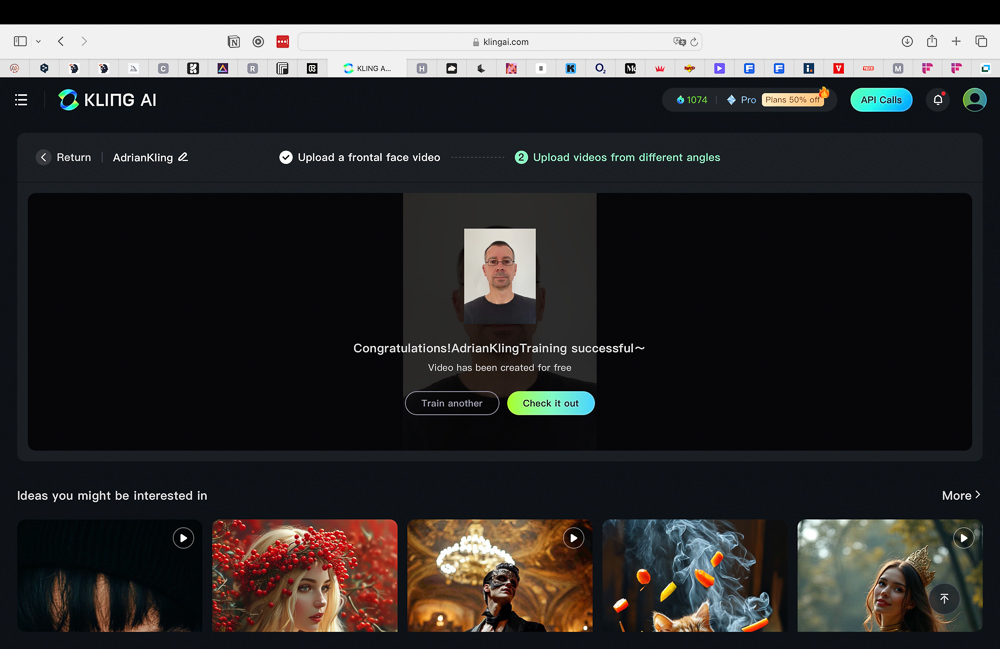Switch to the gray H favicon tab

[x=422, y=68]
